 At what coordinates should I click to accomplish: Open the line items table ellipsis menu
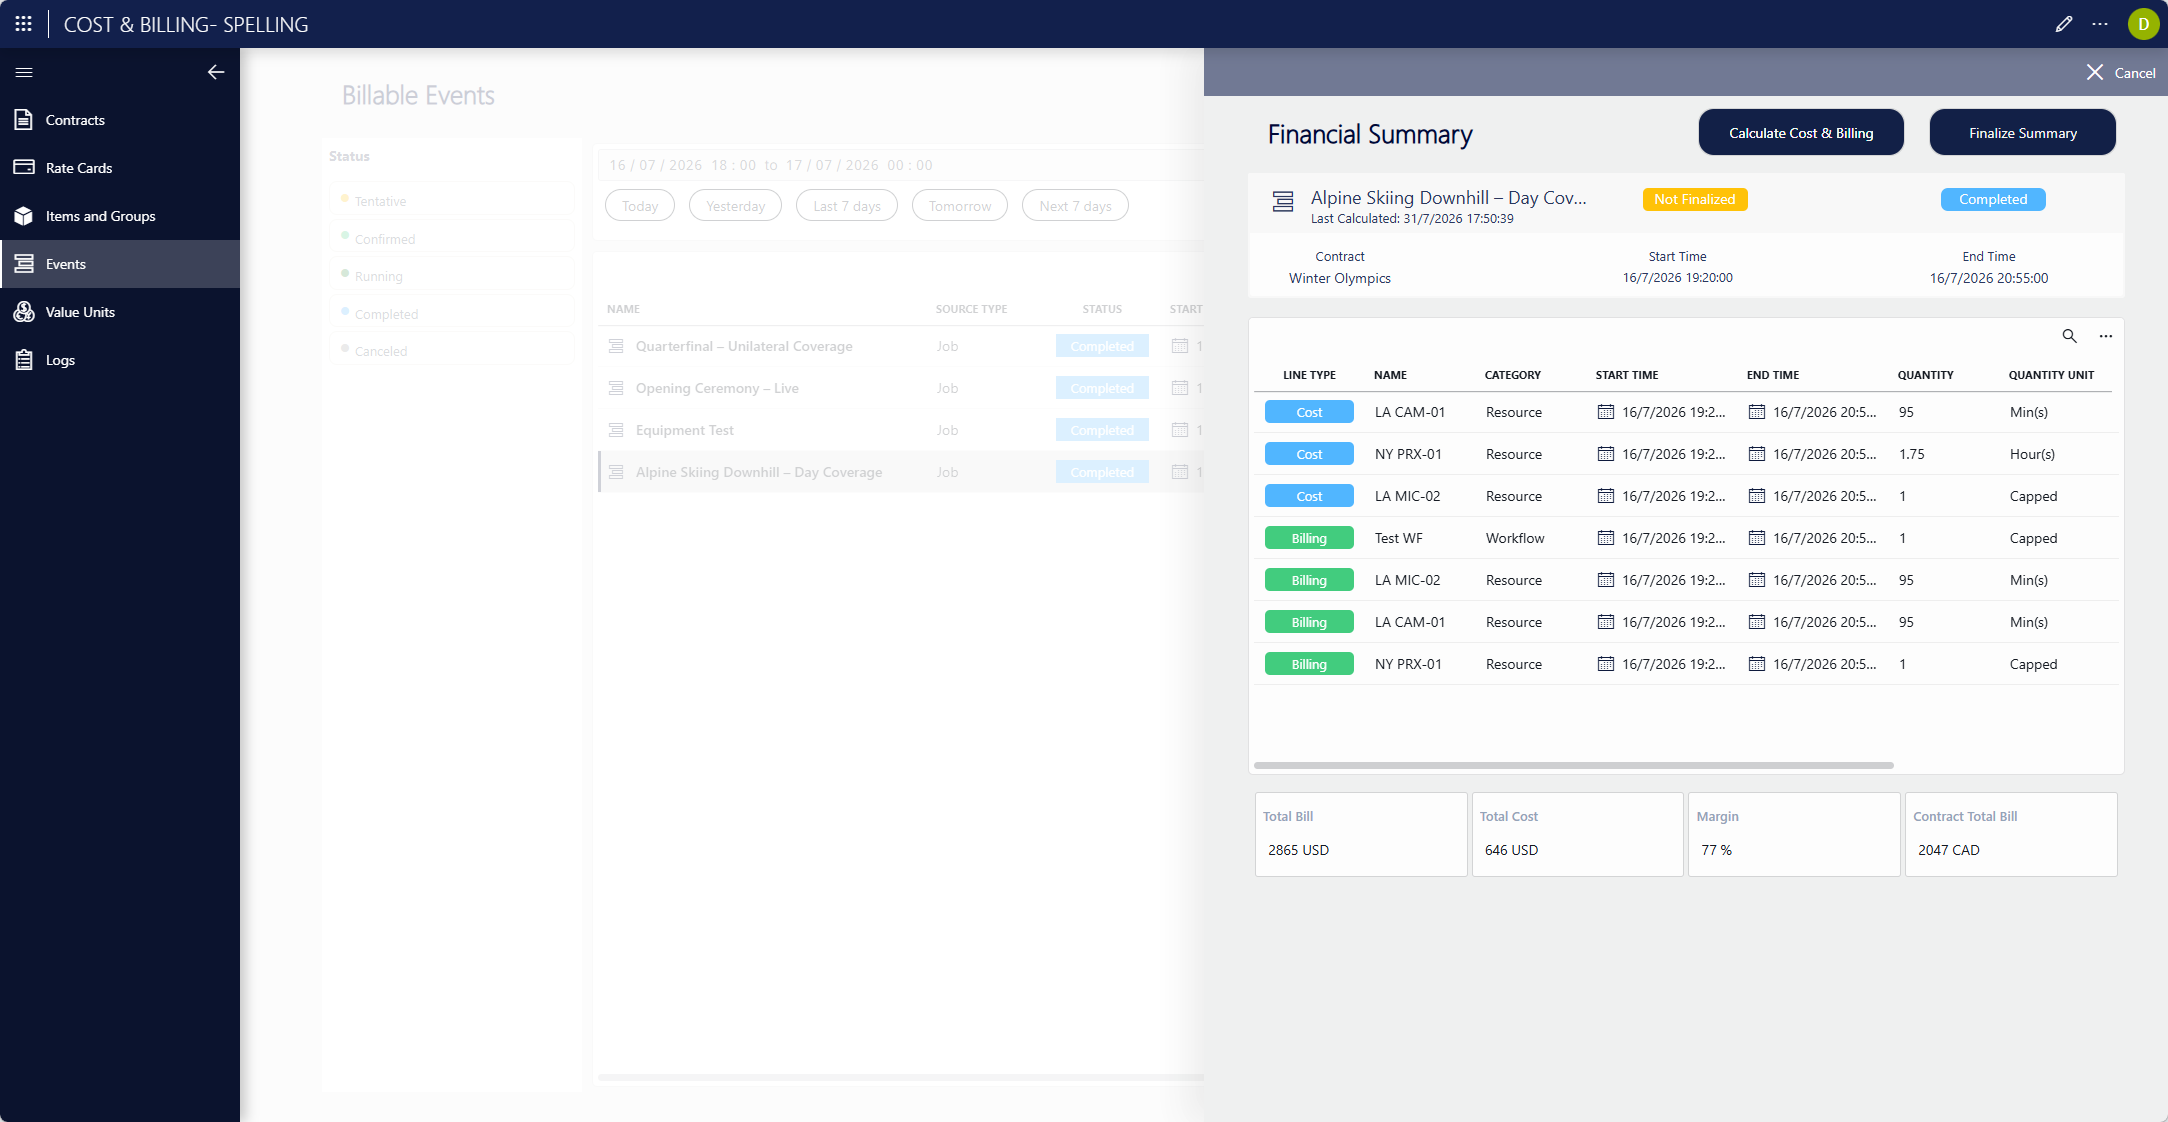click(x=2106, y=336)
